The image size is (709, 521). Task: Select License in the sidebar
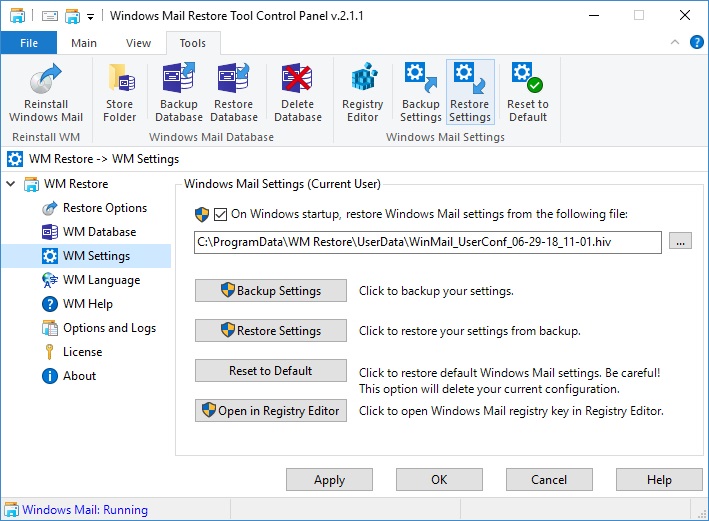pyautogui.click(x=82, y=352)
